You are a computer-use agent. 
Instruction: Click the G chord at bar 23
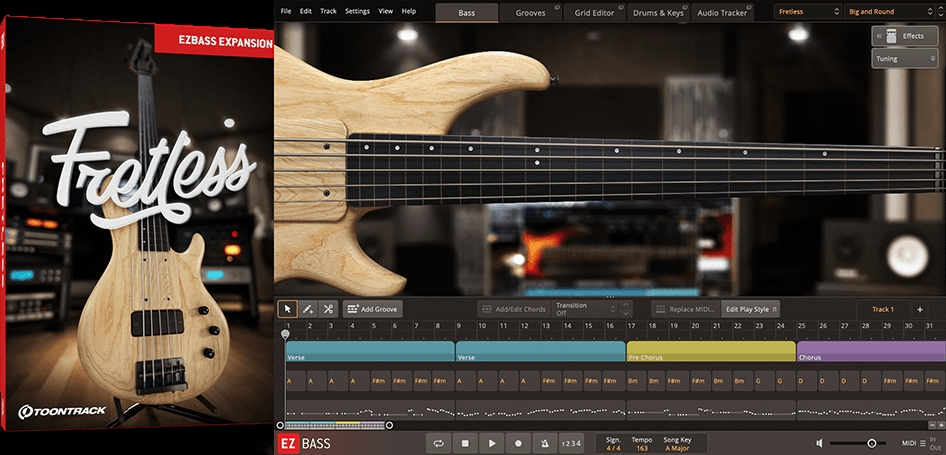pos(764,381)
